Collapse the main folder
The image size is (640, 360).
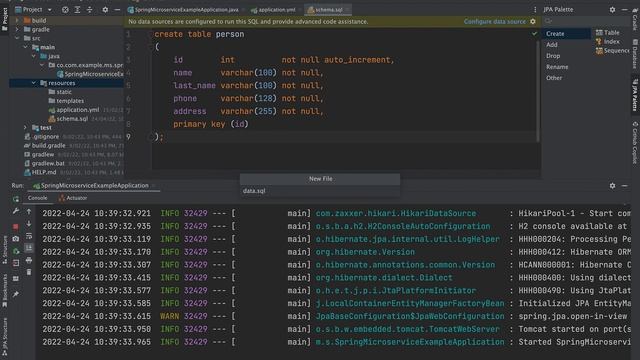click(x=25, y=47)
